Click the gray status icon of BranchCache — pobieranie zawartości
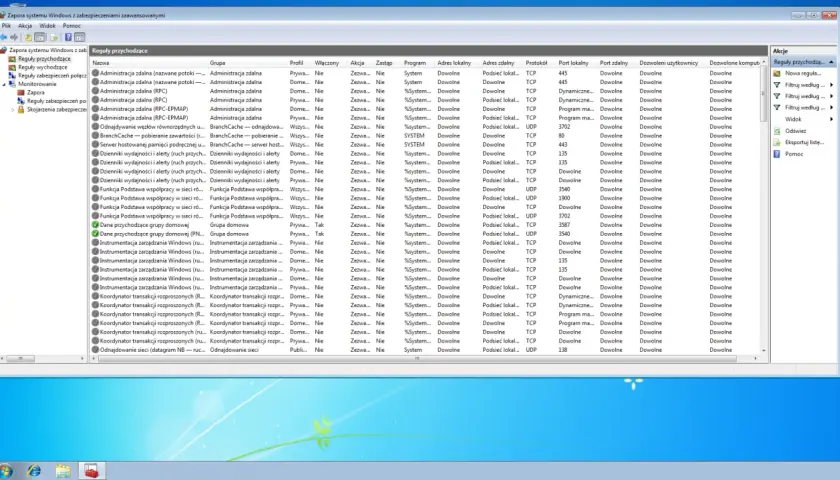The width and height of the screenshot is (840, 480). (x=95, y=136)
